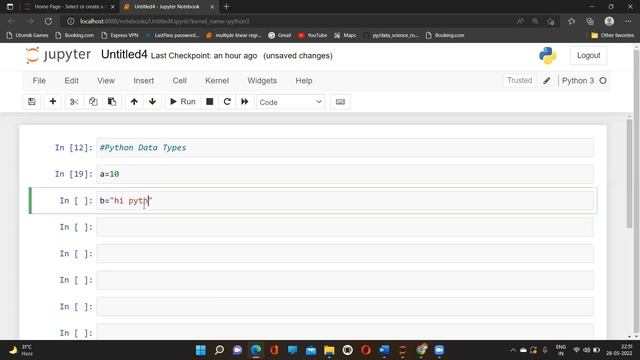This screenshot has height=360, width=640.
Task: Open the Insert menu
Action: pyautogui.click(x=144, y=81)
